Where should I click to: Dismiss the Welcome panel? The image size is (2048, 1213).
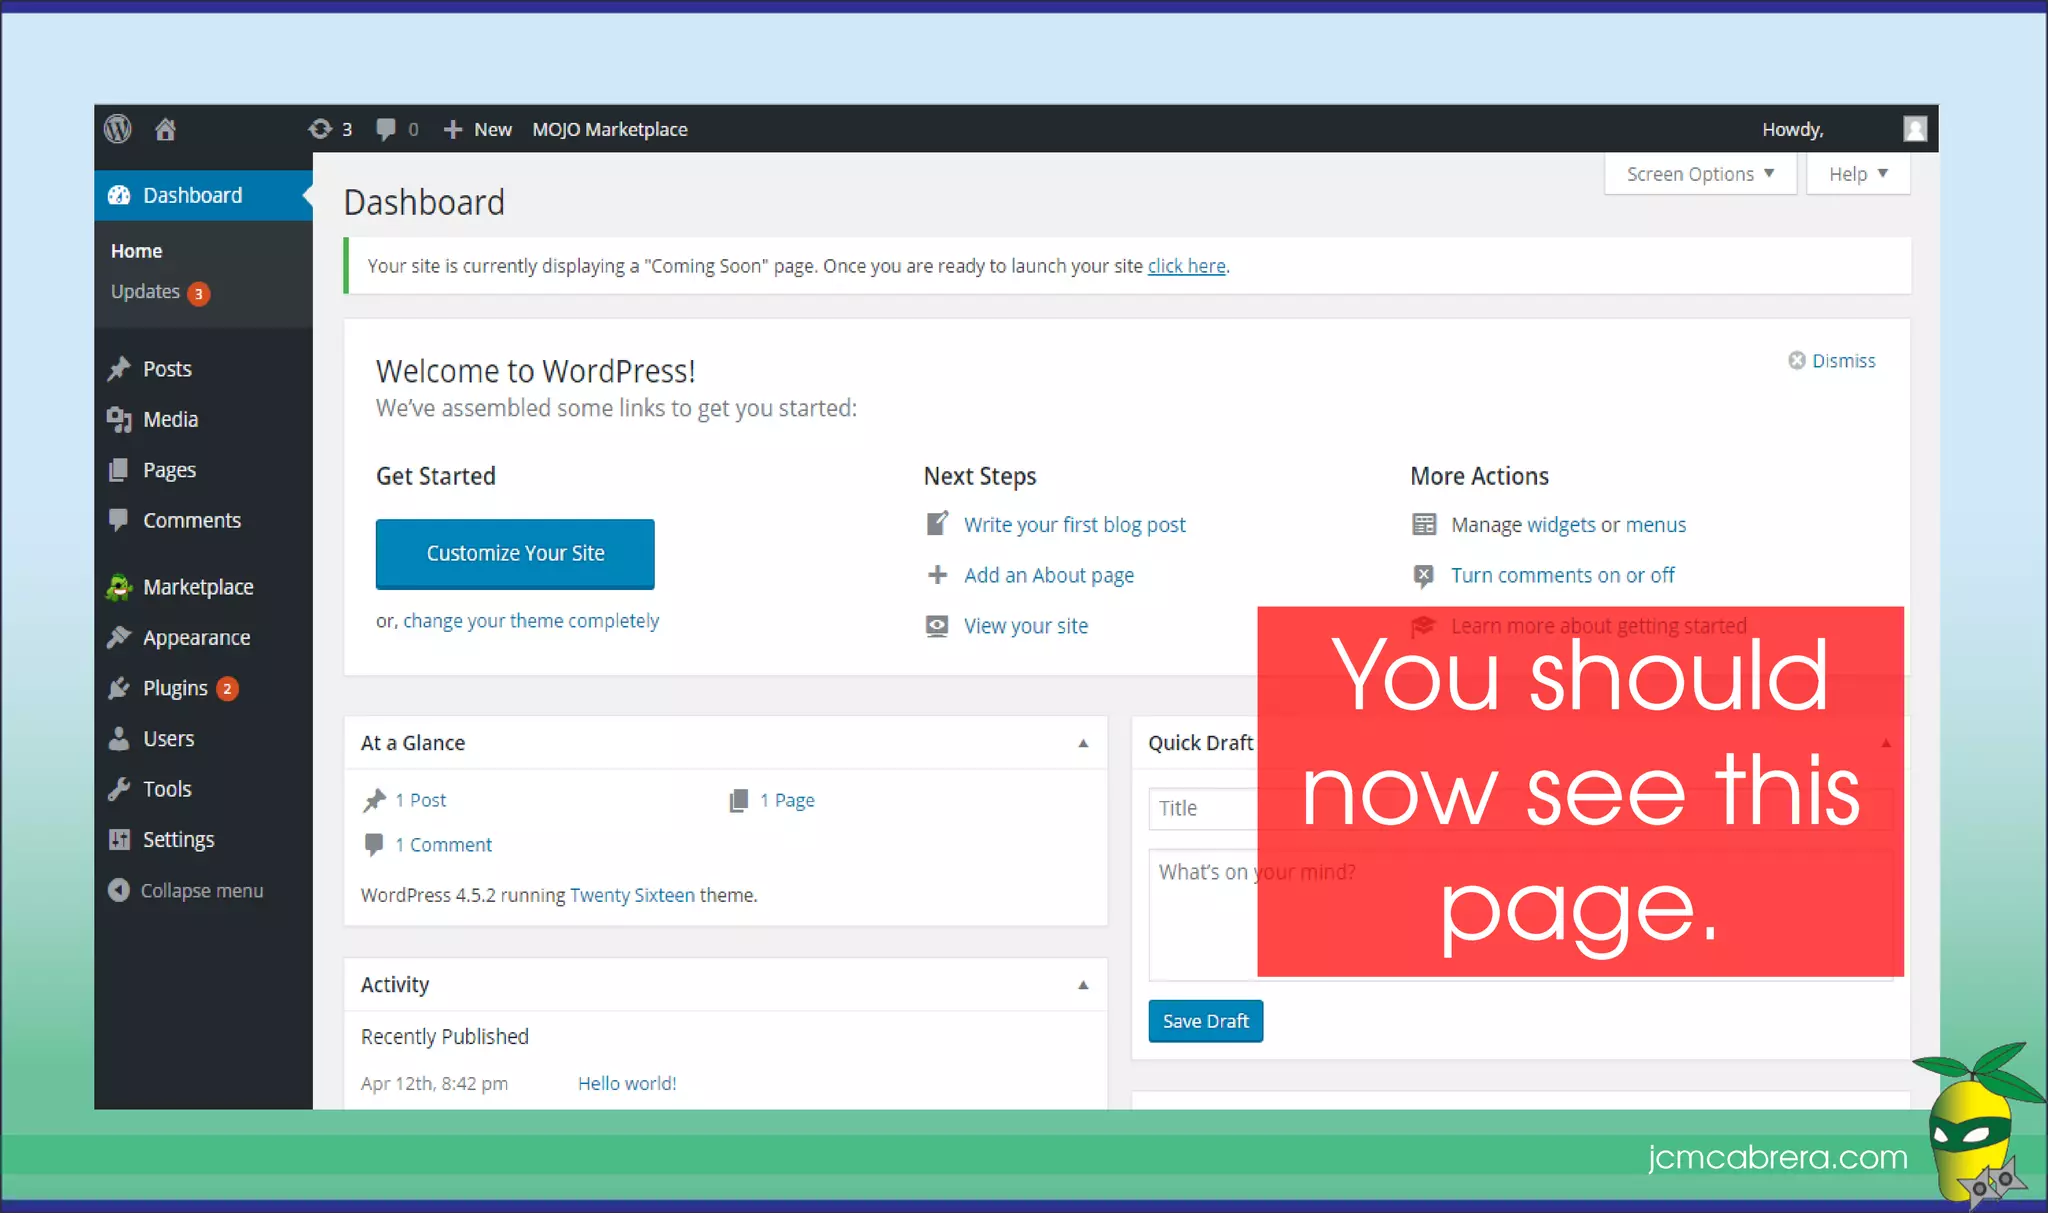coord(1832,360)
